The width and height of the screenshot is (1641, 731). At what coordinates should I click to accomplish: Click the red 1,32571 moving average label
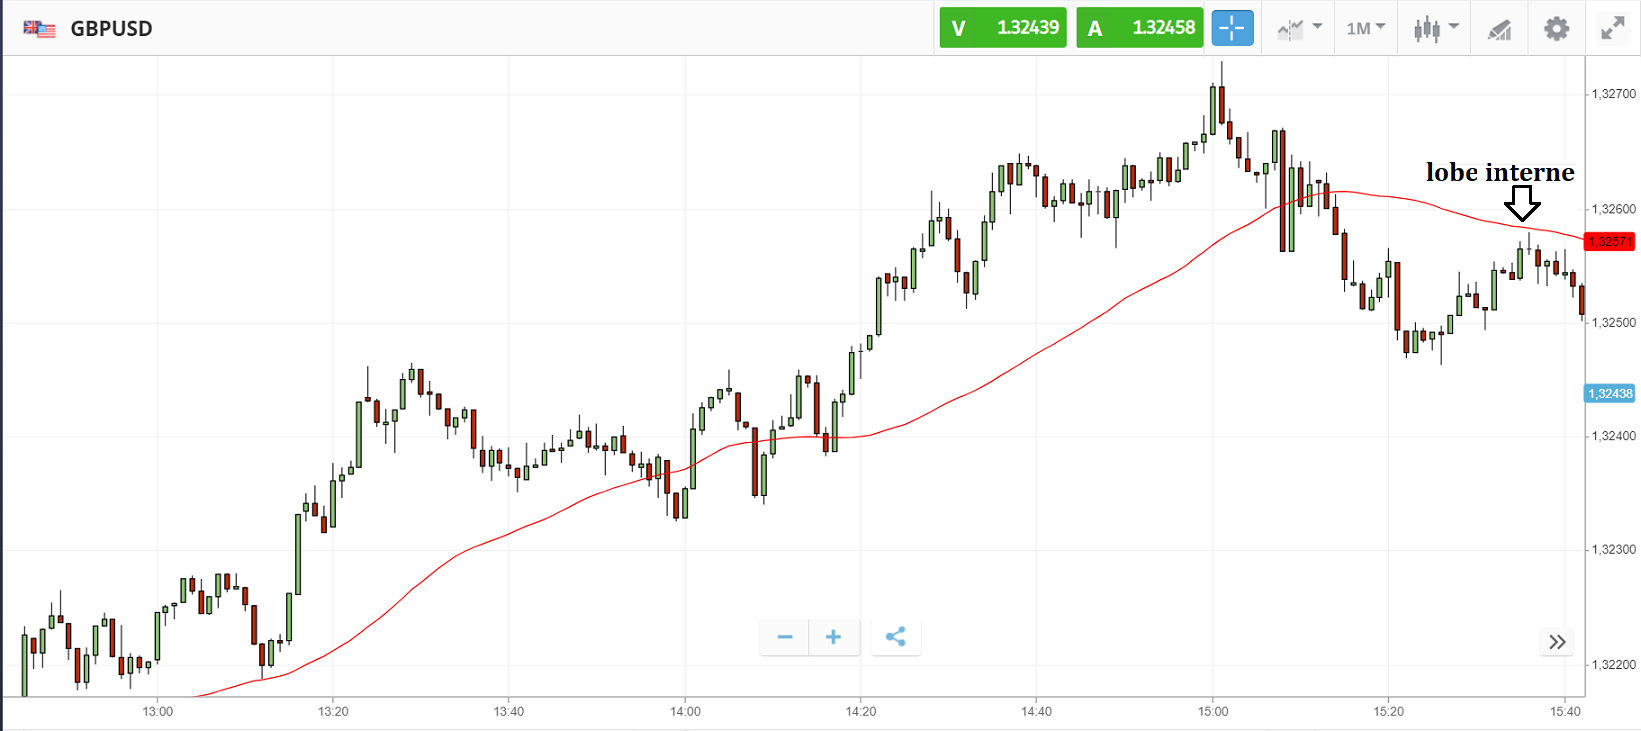pyautogui.click(x=1609, y=241)
